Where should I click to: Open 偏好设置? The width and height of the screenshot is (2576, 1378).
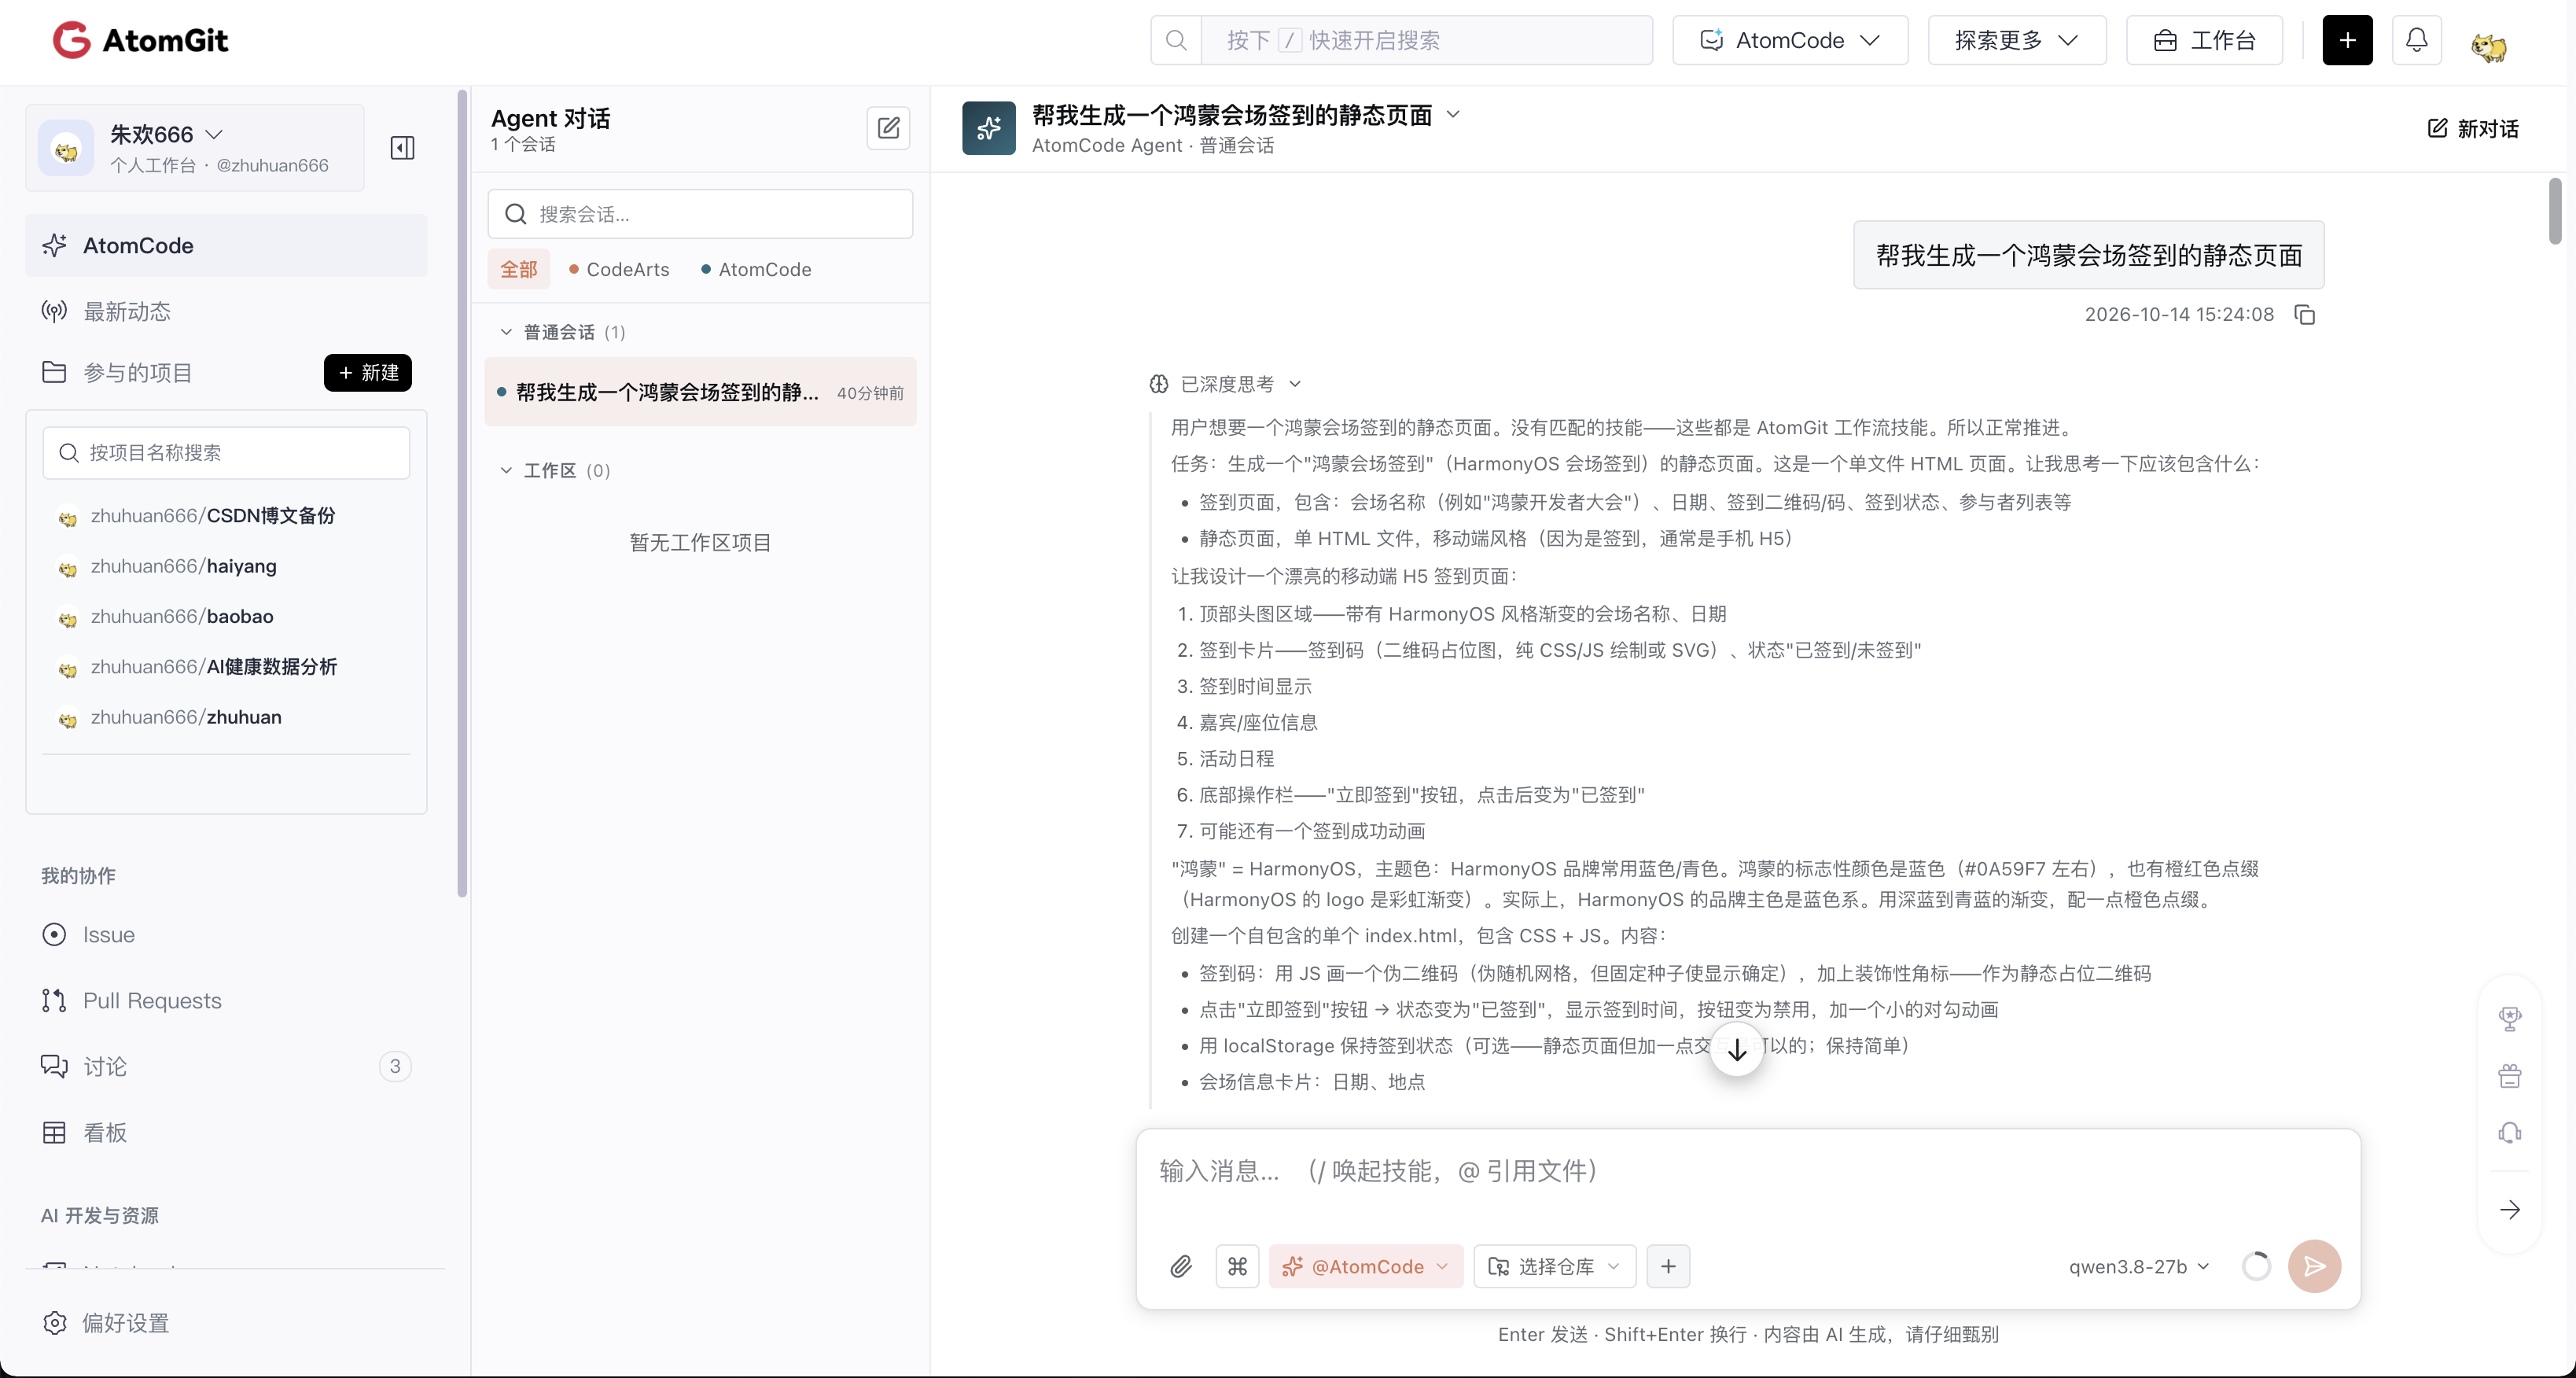tap(106, 1323)
